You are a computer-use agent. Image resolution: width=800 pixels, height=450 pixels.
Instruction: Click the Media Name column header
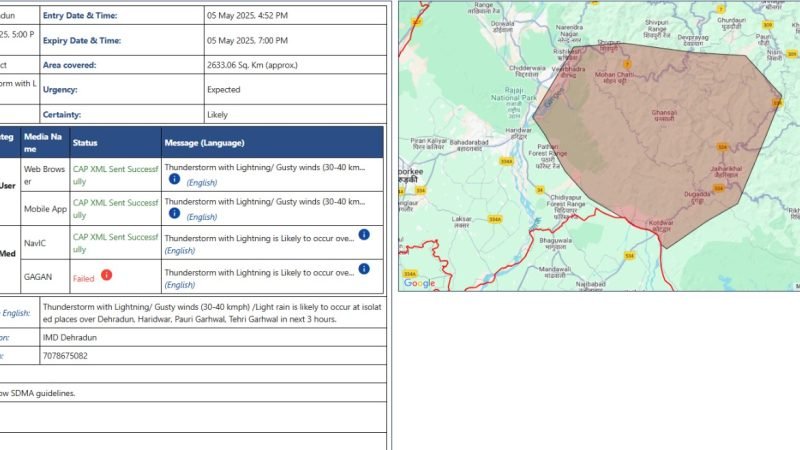(43, 143)
